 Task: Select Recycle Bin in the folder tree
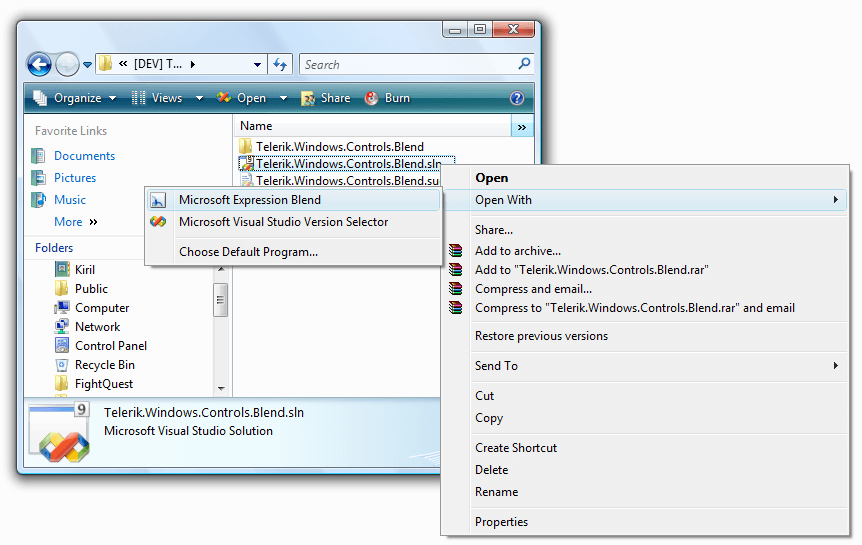(104, 365)
